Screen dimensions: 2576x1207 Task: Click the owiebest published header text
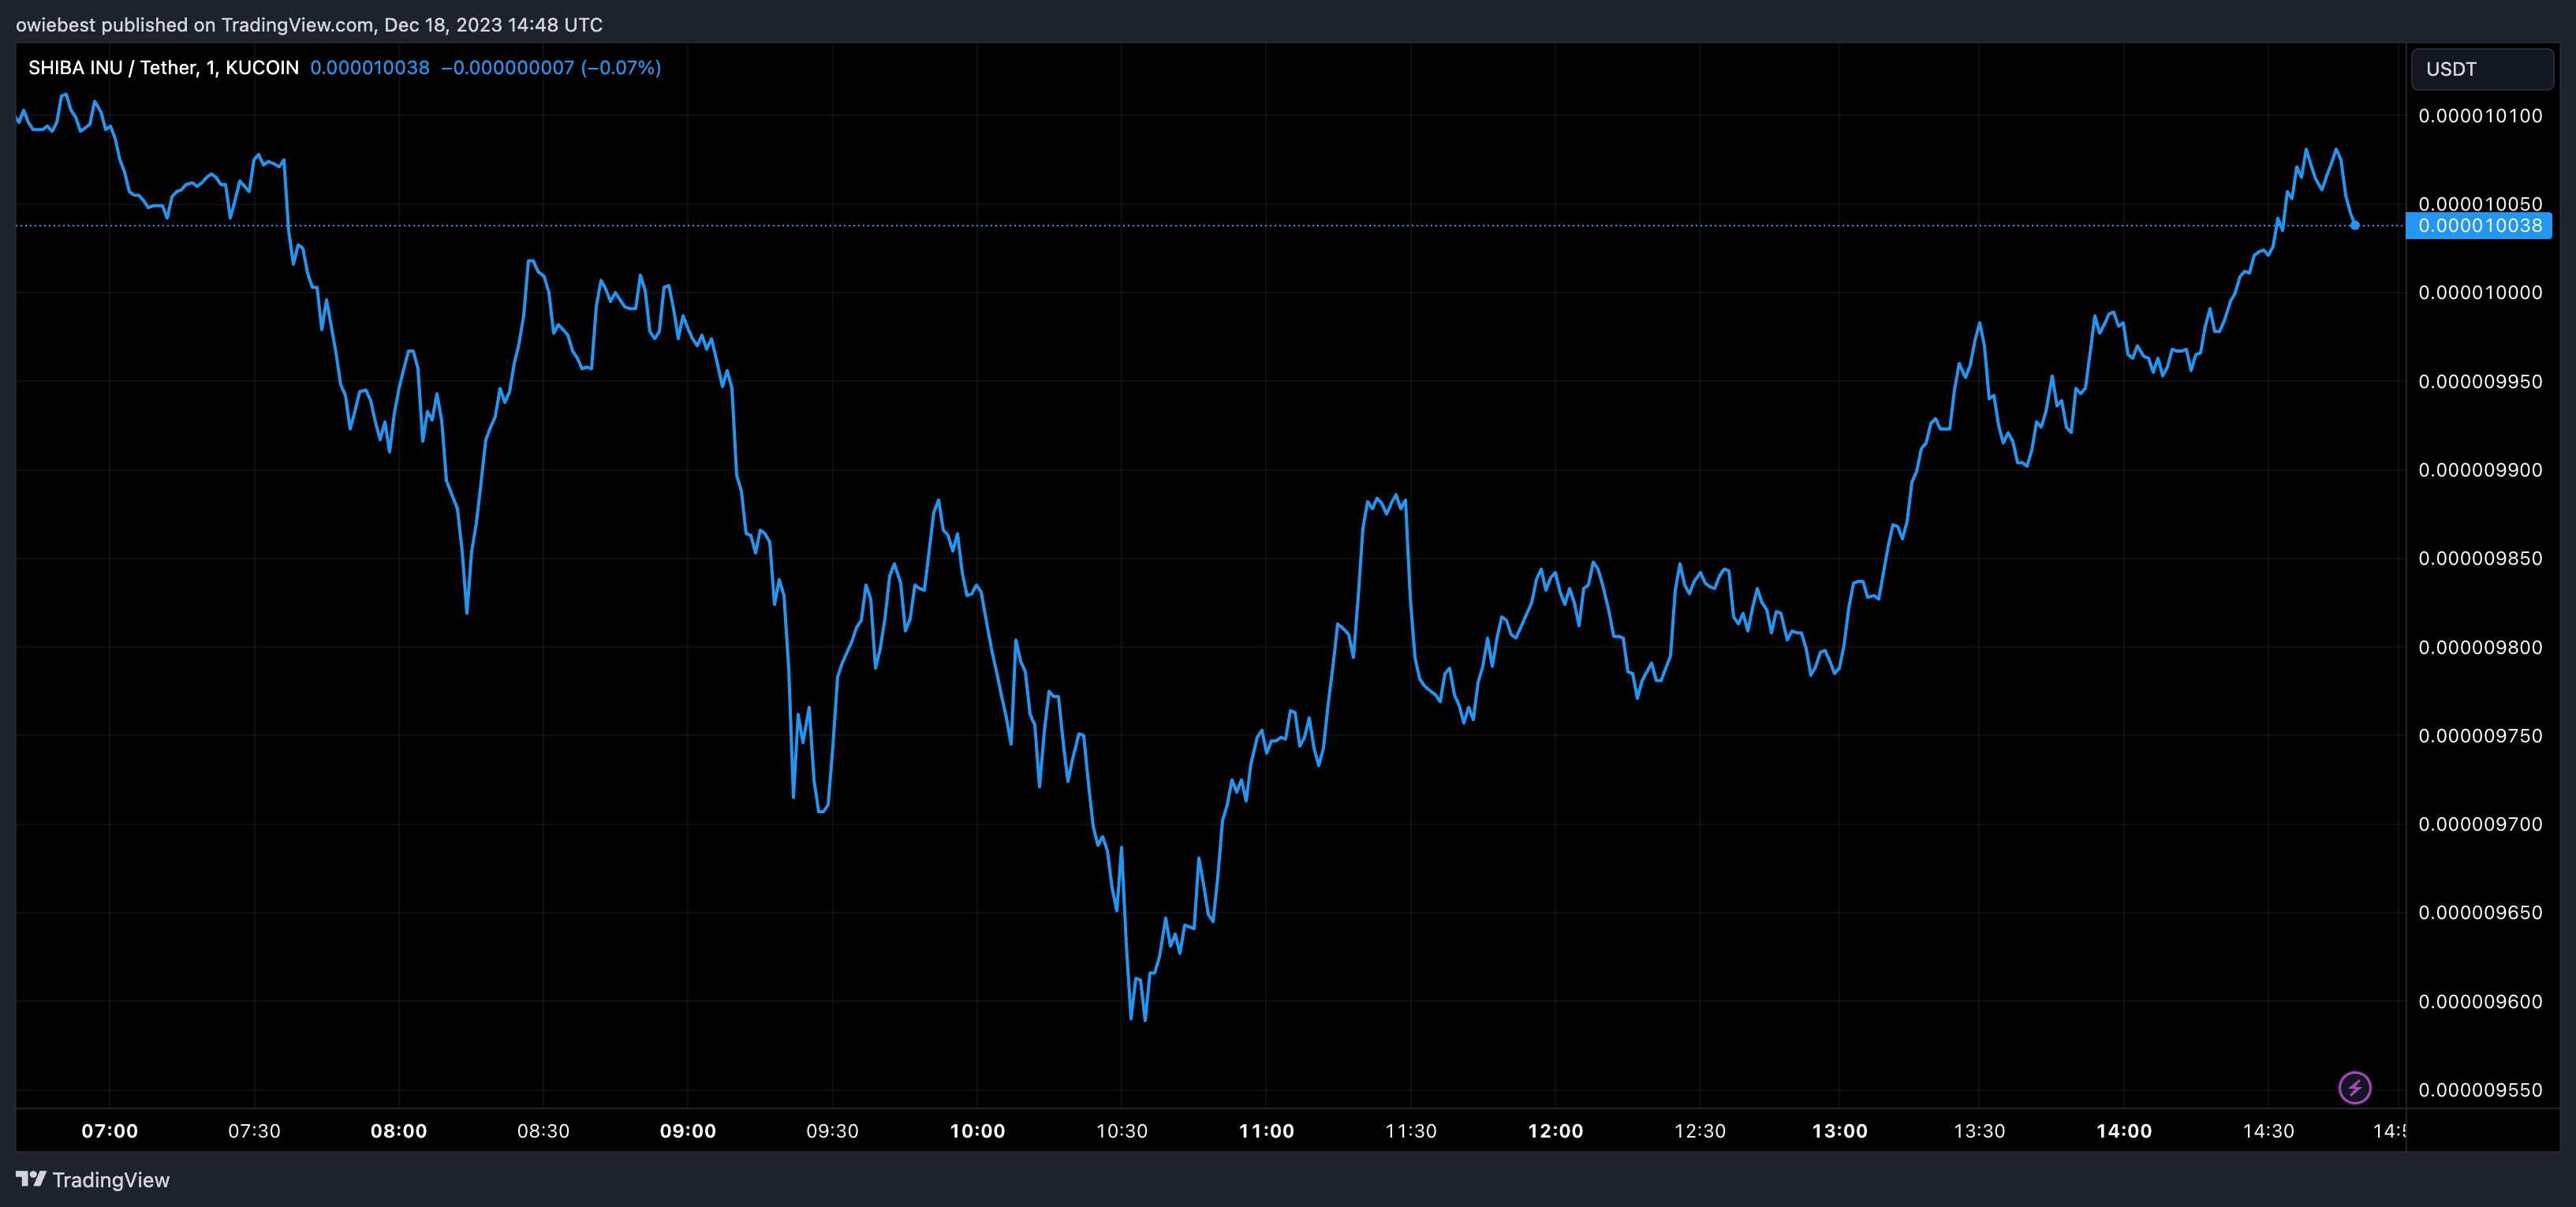[308, 24]
